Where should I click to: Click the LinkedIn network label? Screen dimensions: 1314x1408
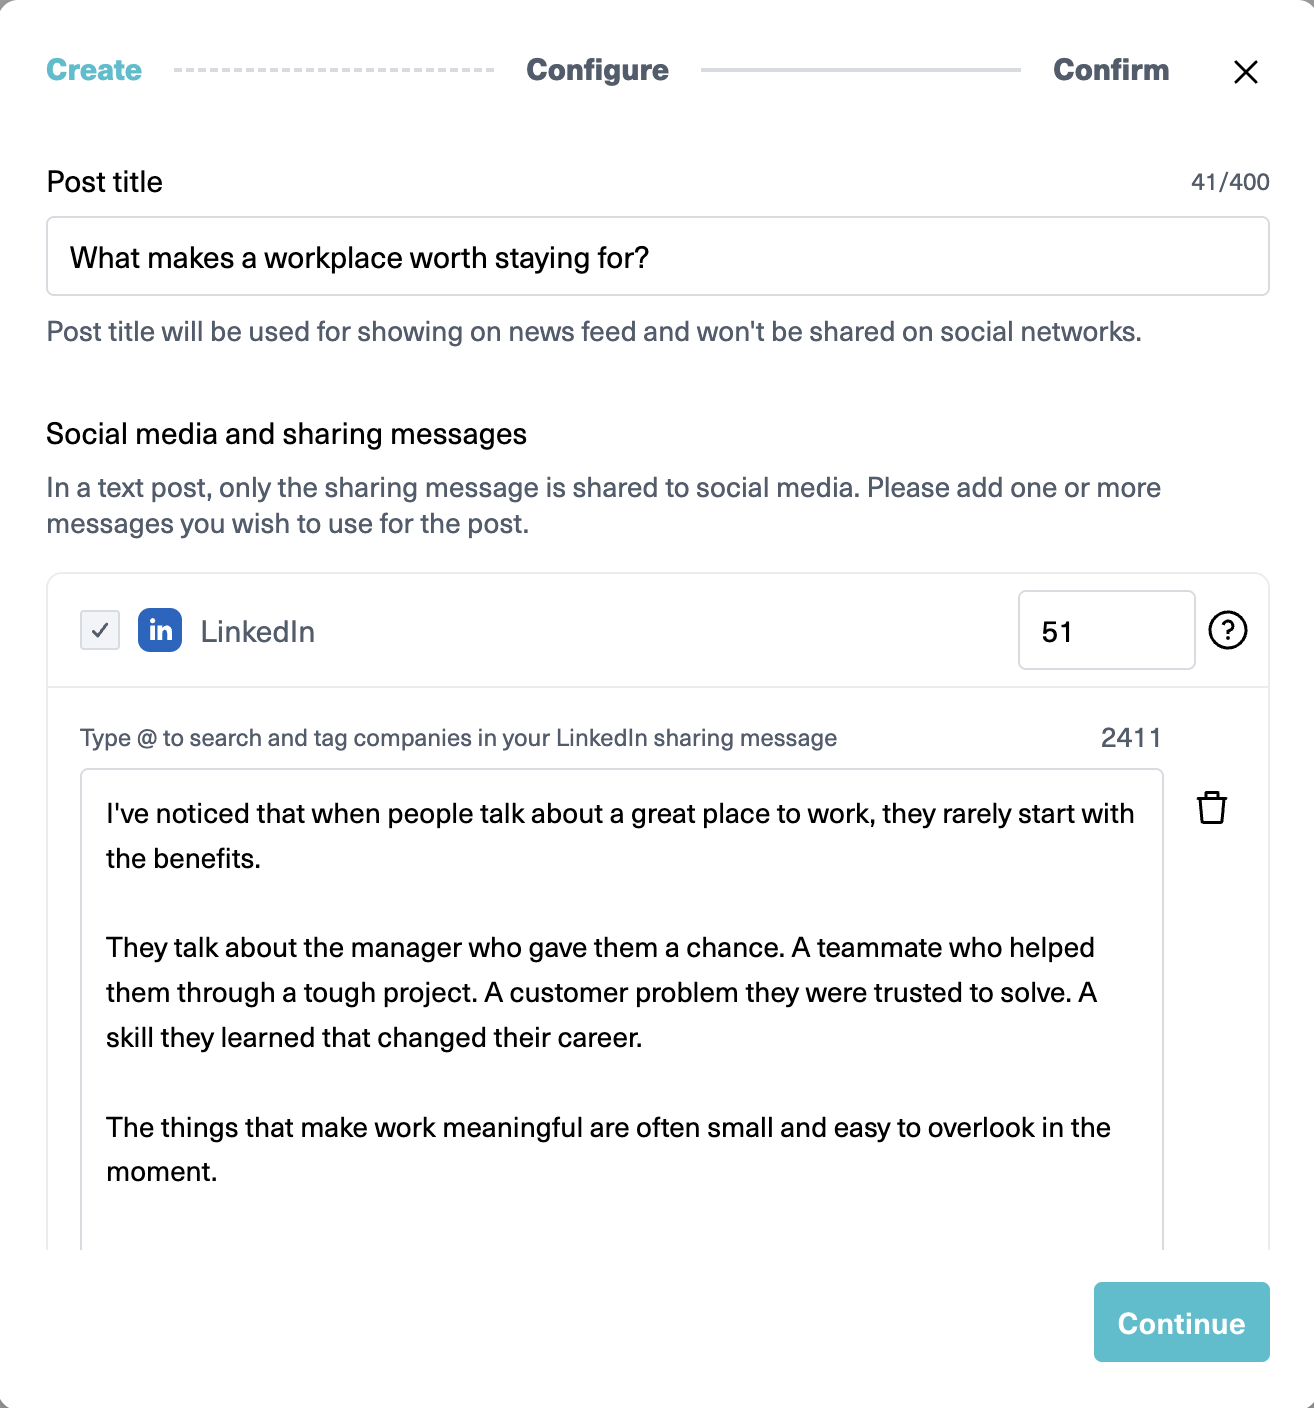point(258,632)
